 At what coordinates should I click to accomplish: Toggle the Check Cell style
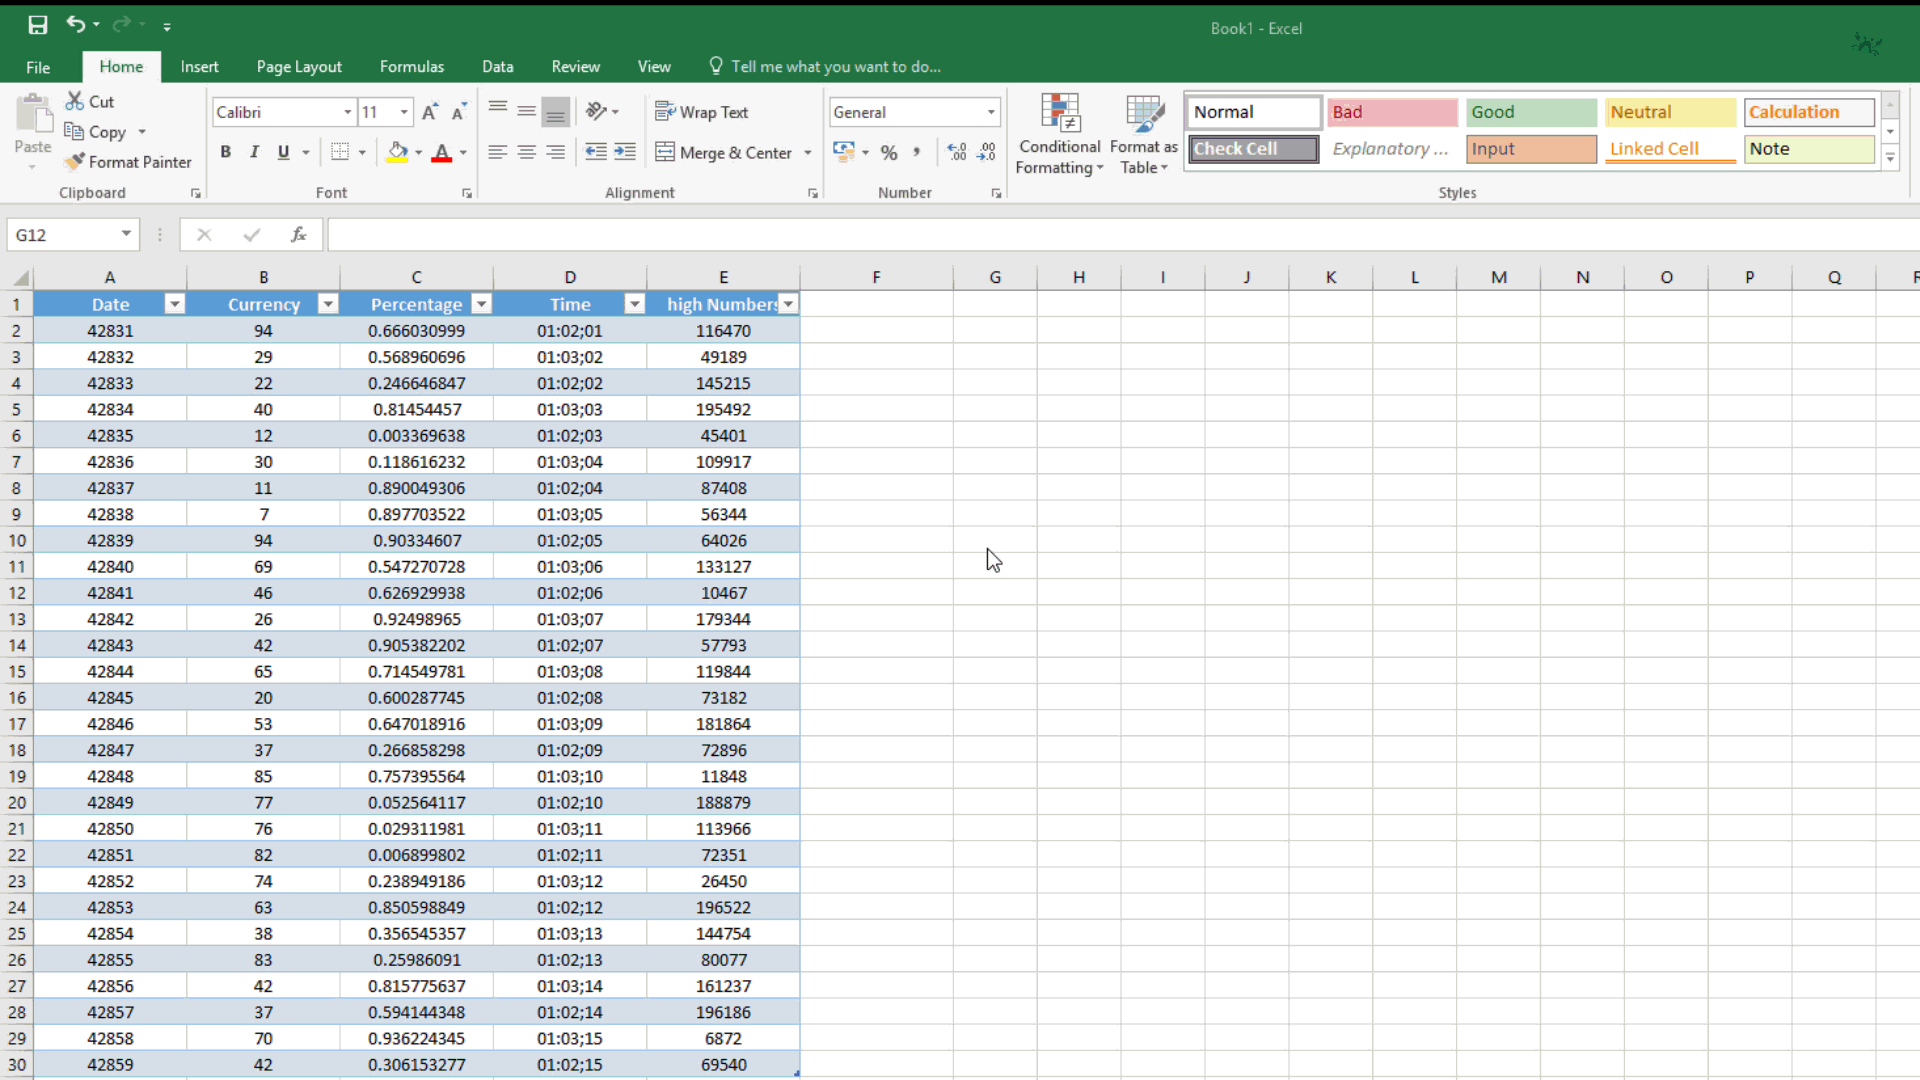(x=1253, y=148)
